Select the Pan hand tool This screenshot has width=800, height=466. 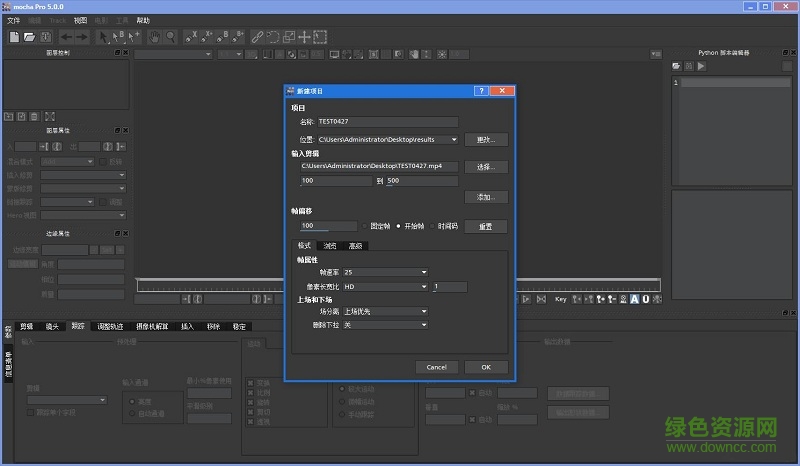tap(155, 37)
